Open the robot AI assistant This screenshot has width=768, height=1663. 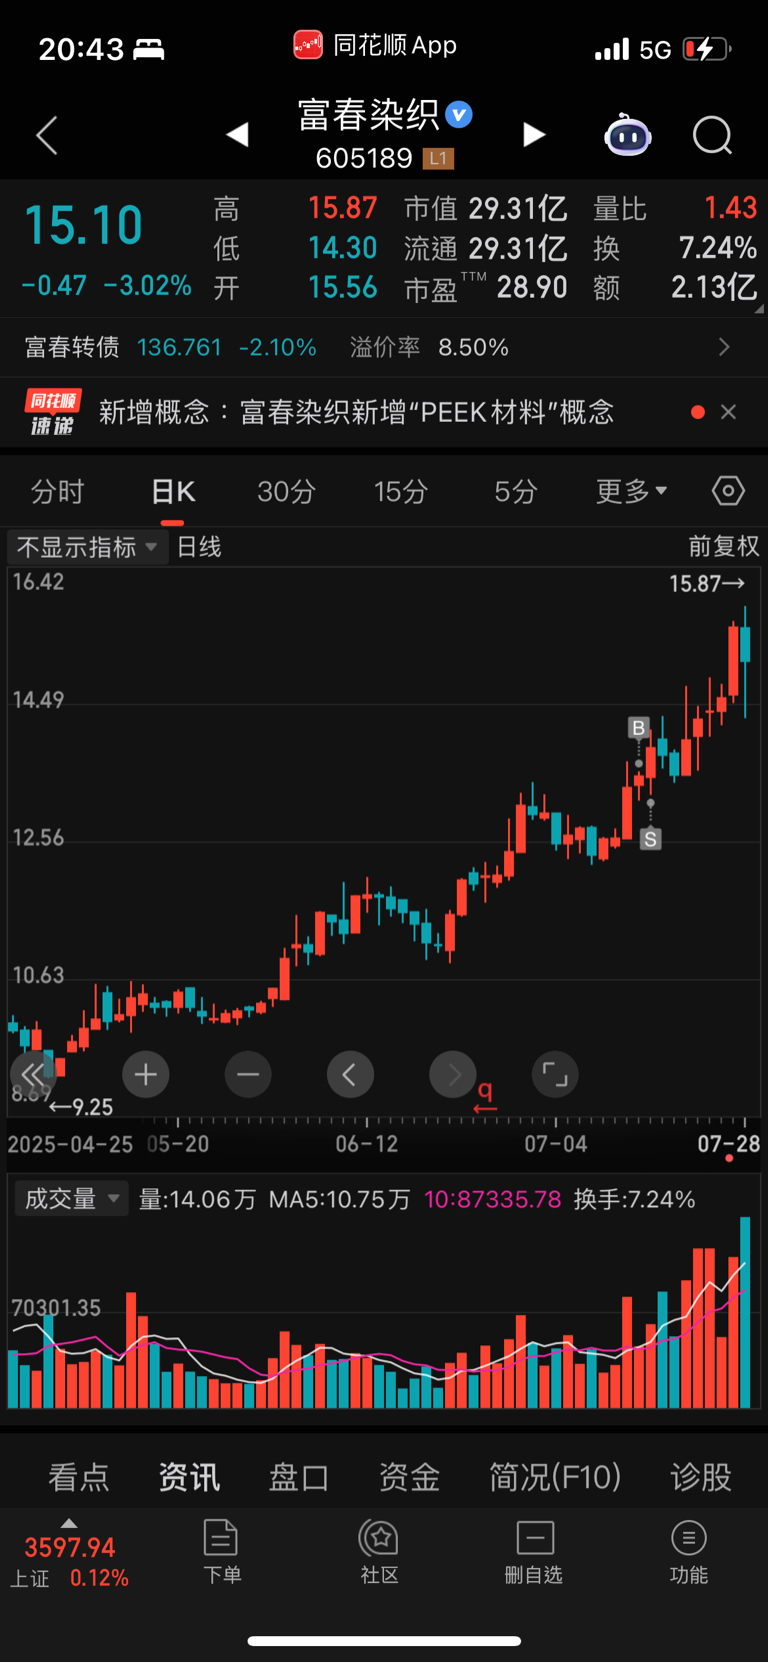point(627,135)
